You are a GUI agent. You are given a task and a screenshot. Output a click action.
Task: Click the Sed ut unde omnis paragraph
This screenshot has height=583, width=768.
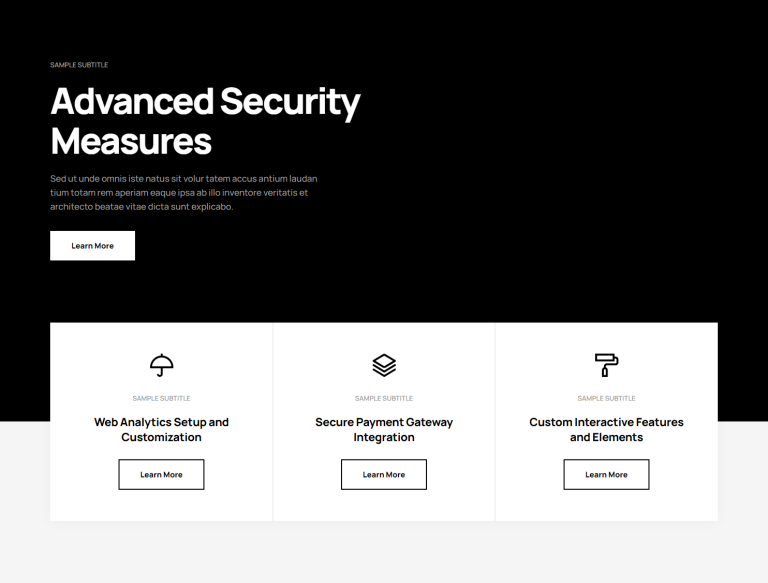(184, 193)
